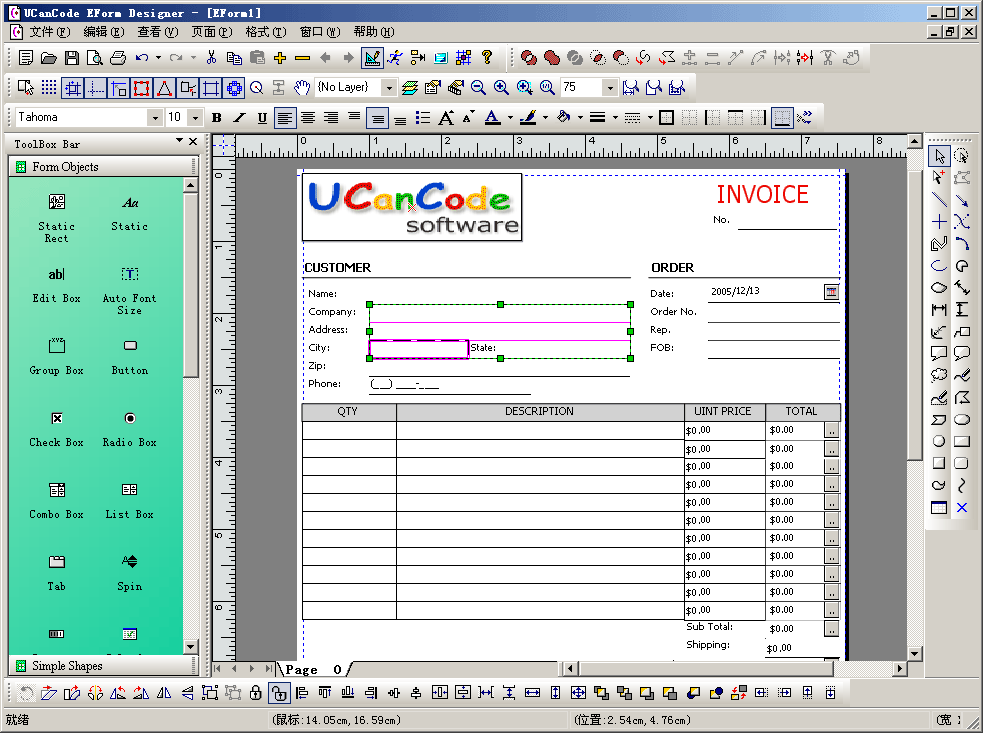
Task: Activate the hand pan tool
Action: [302, 88]
